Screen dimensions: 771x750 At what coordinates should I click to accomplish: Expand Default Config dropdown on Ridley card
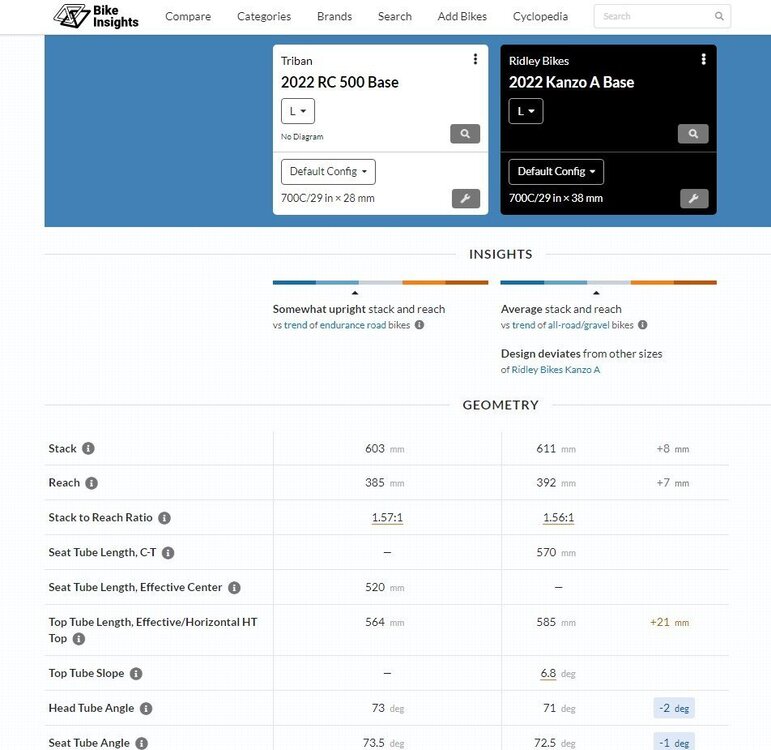tap(556, 171)
